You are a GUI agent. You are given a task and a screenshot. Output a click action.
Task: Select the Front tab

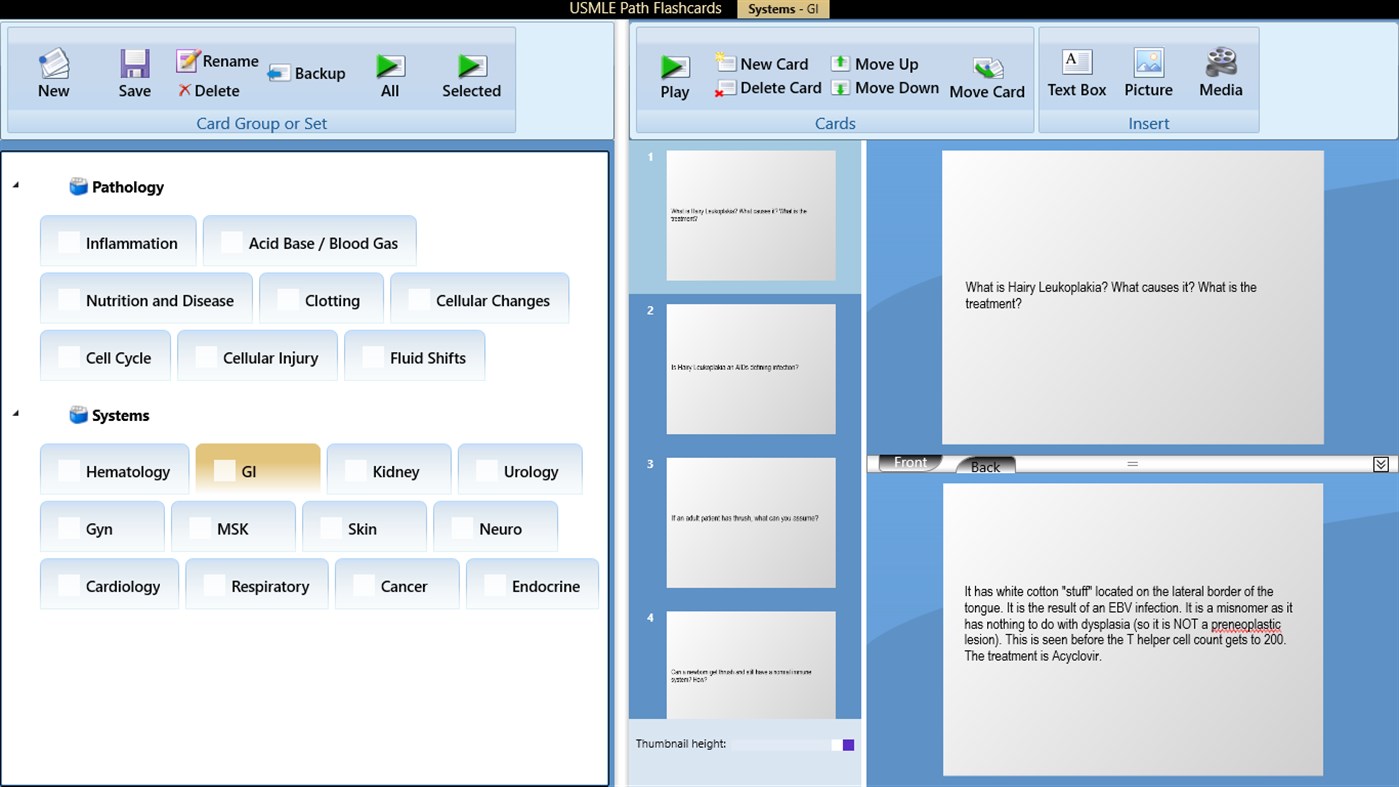pos(909,462)
